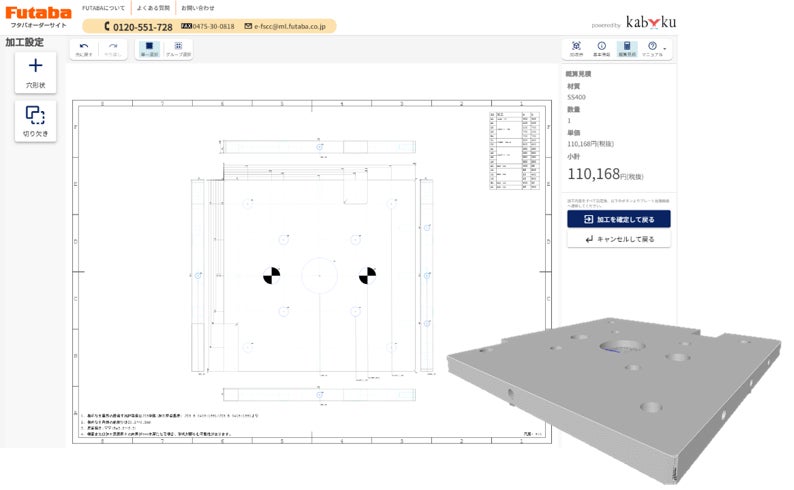The width and height of the screenshot is (794, 490).
Task: Click the large center hole in drawing
Action: (x=319, y=274)
